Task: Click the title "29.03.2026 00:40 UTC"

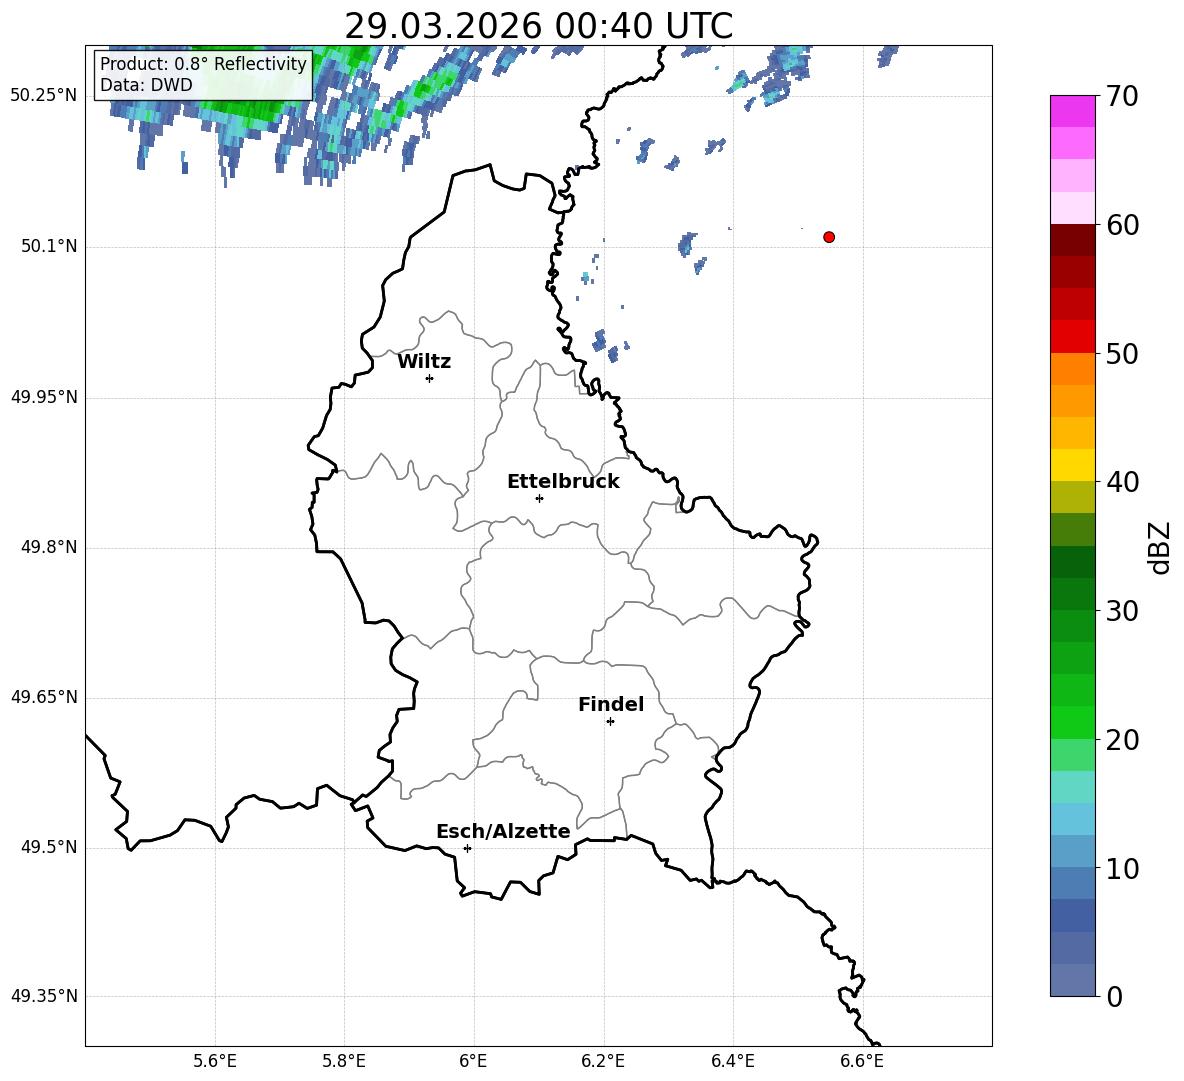Action: tap(538, 26)
